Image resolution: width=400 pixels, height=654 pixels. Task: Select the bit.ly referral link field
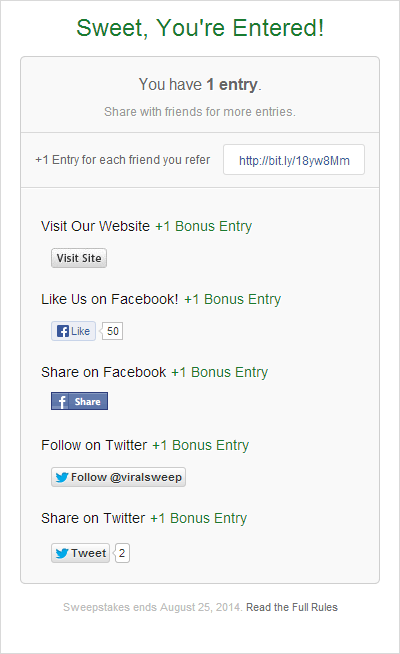coord(294,160)
